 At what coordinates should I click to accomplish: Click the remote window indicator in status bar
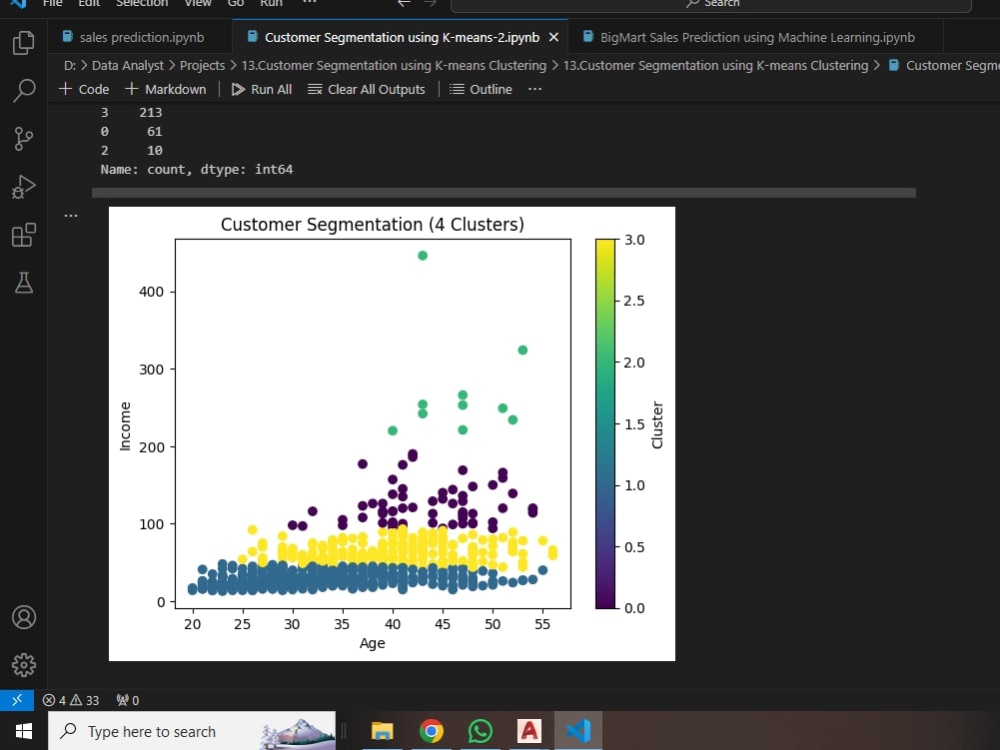click(17, 700)
